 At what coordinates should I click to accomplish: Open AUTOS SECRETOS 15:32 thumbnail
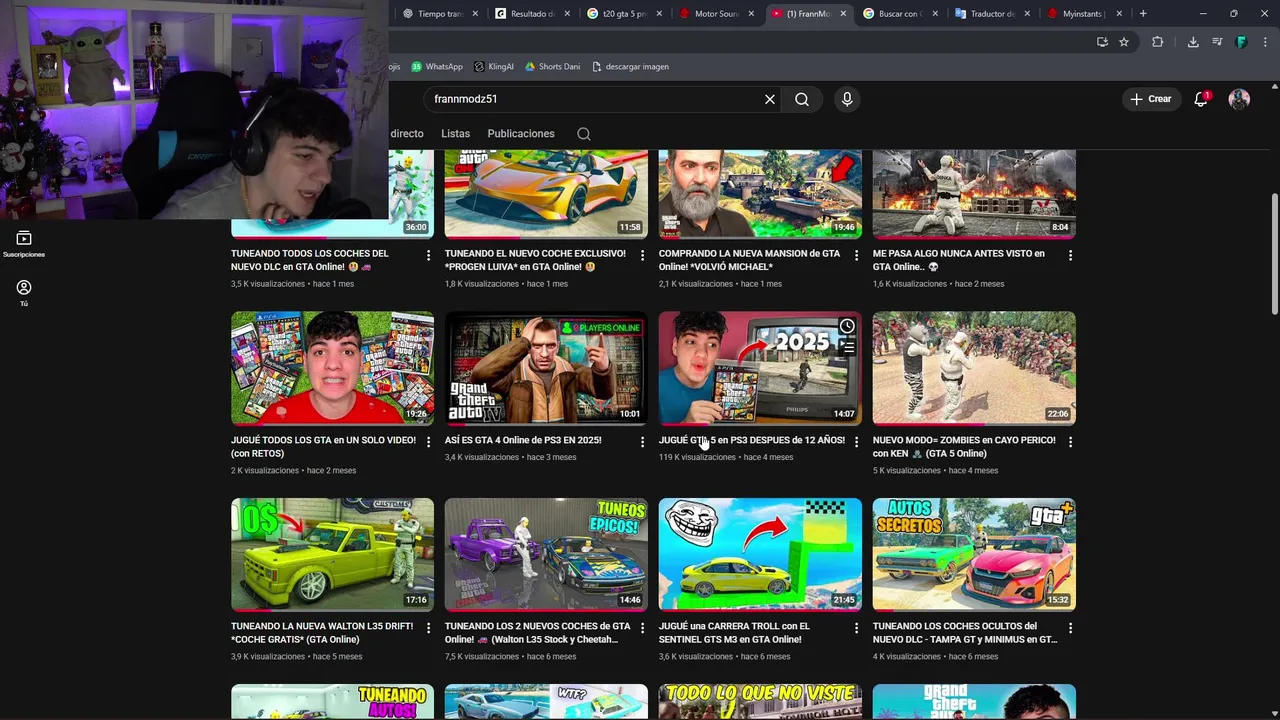974,554
